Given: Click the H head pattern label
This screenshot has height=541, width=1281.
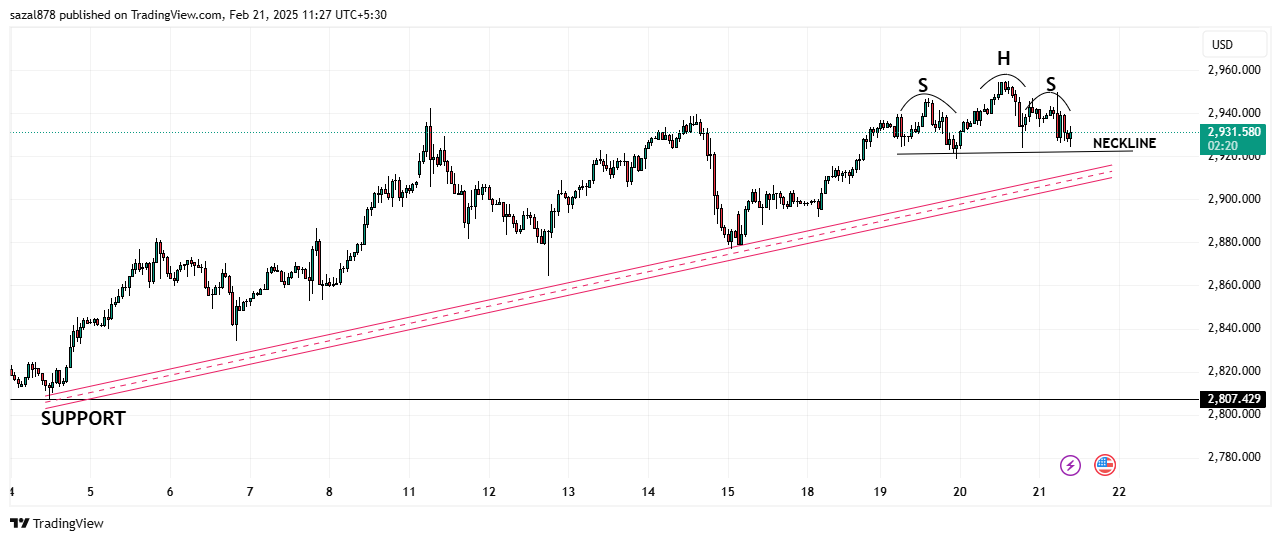Looking at the screenshot, I should click(x=1003, y=59).
